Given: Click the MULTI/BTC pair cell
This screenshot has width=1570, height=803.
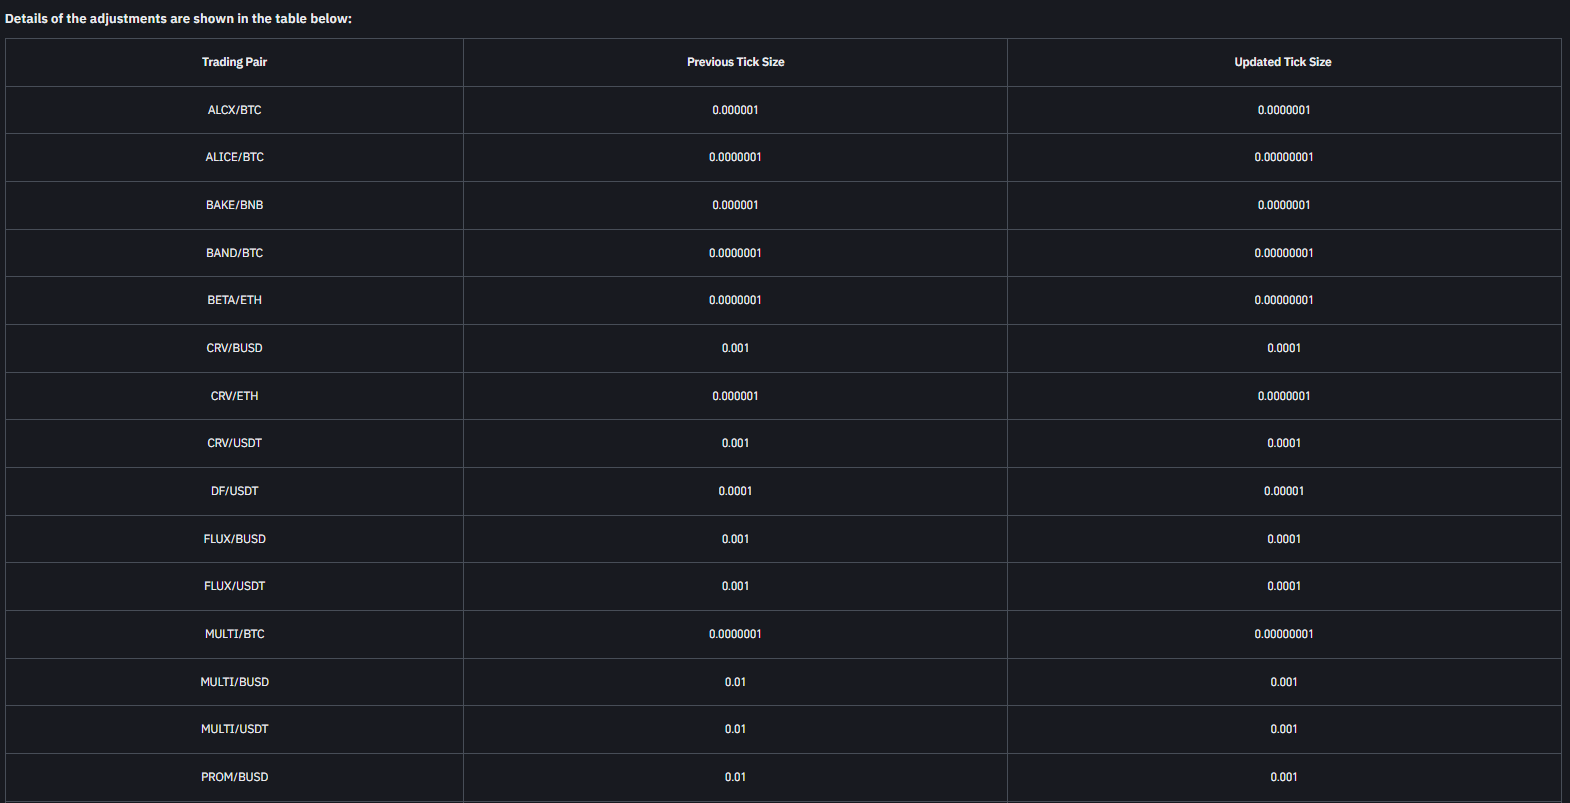Looking at the screenshot, I should click(x=234, y=634).
